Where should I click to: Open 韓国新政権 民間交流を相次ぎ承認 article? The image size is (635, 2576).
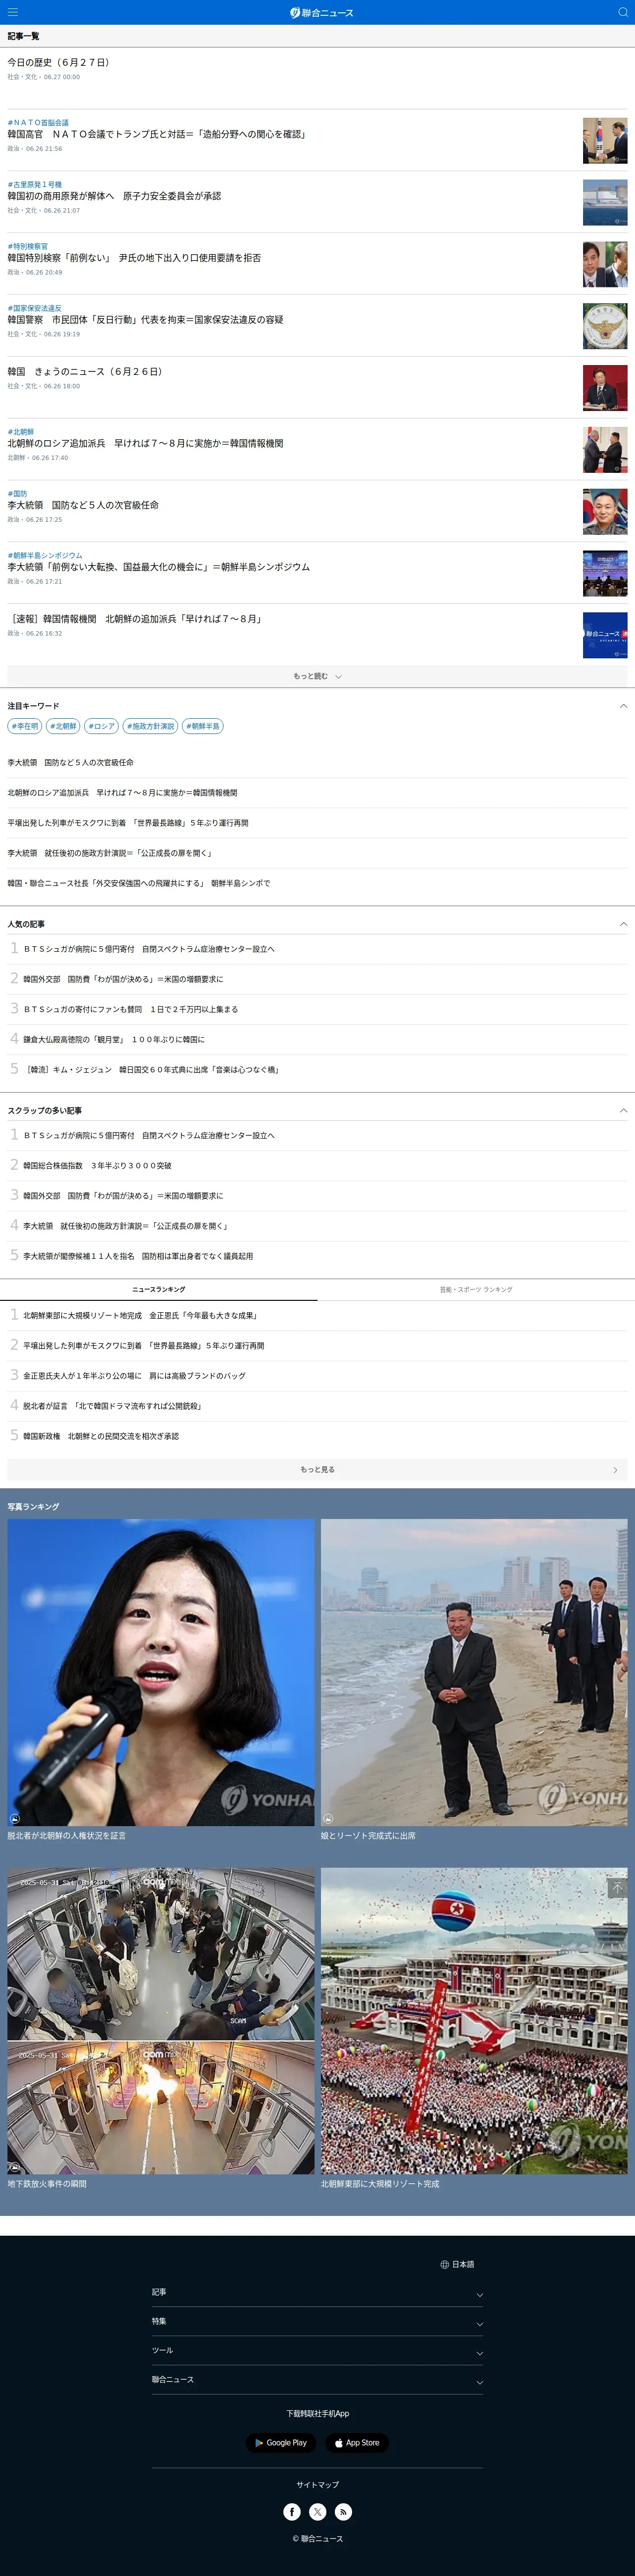pyautogui.click(x=101, y=1436)
